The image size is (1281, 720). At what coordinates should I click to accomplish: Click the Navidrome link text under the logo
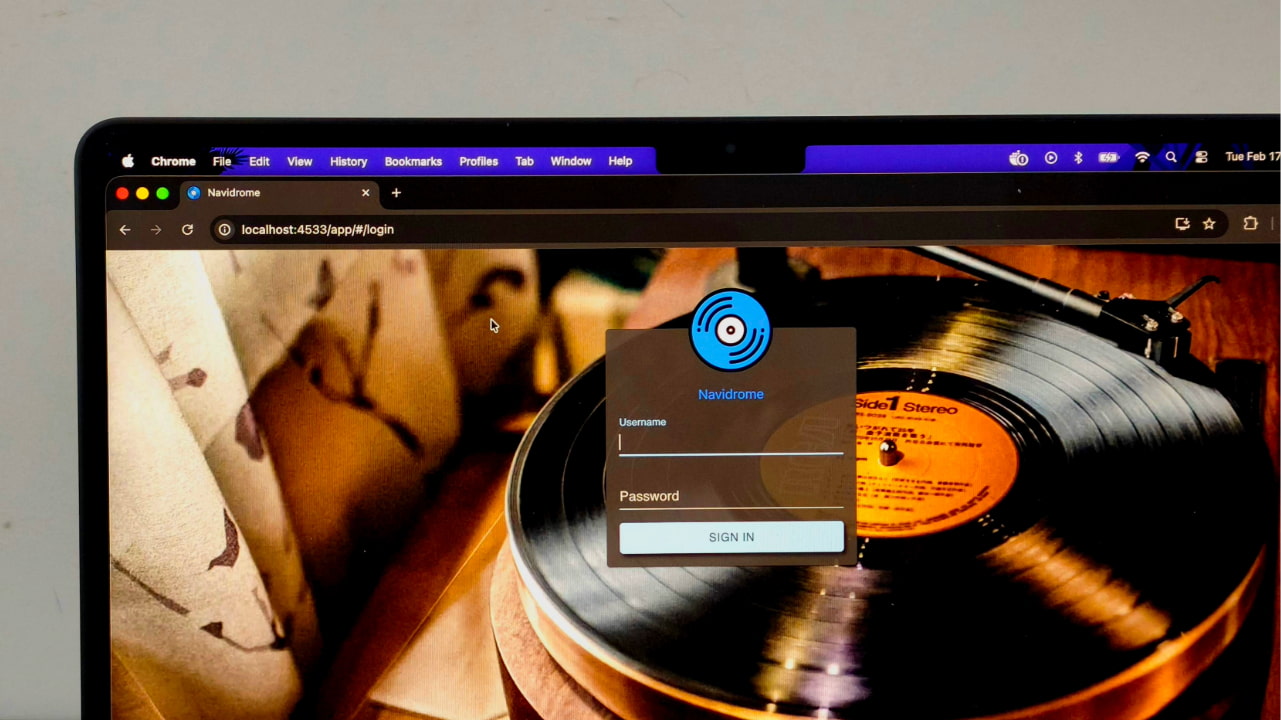[x=730, y=394]
